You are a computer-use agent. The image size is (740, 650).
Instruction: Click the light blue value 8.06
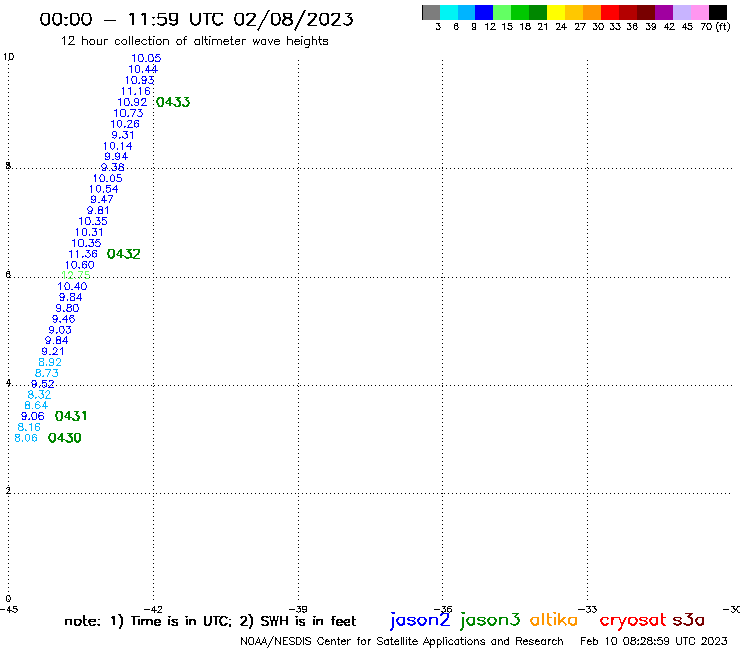(26, 438)
